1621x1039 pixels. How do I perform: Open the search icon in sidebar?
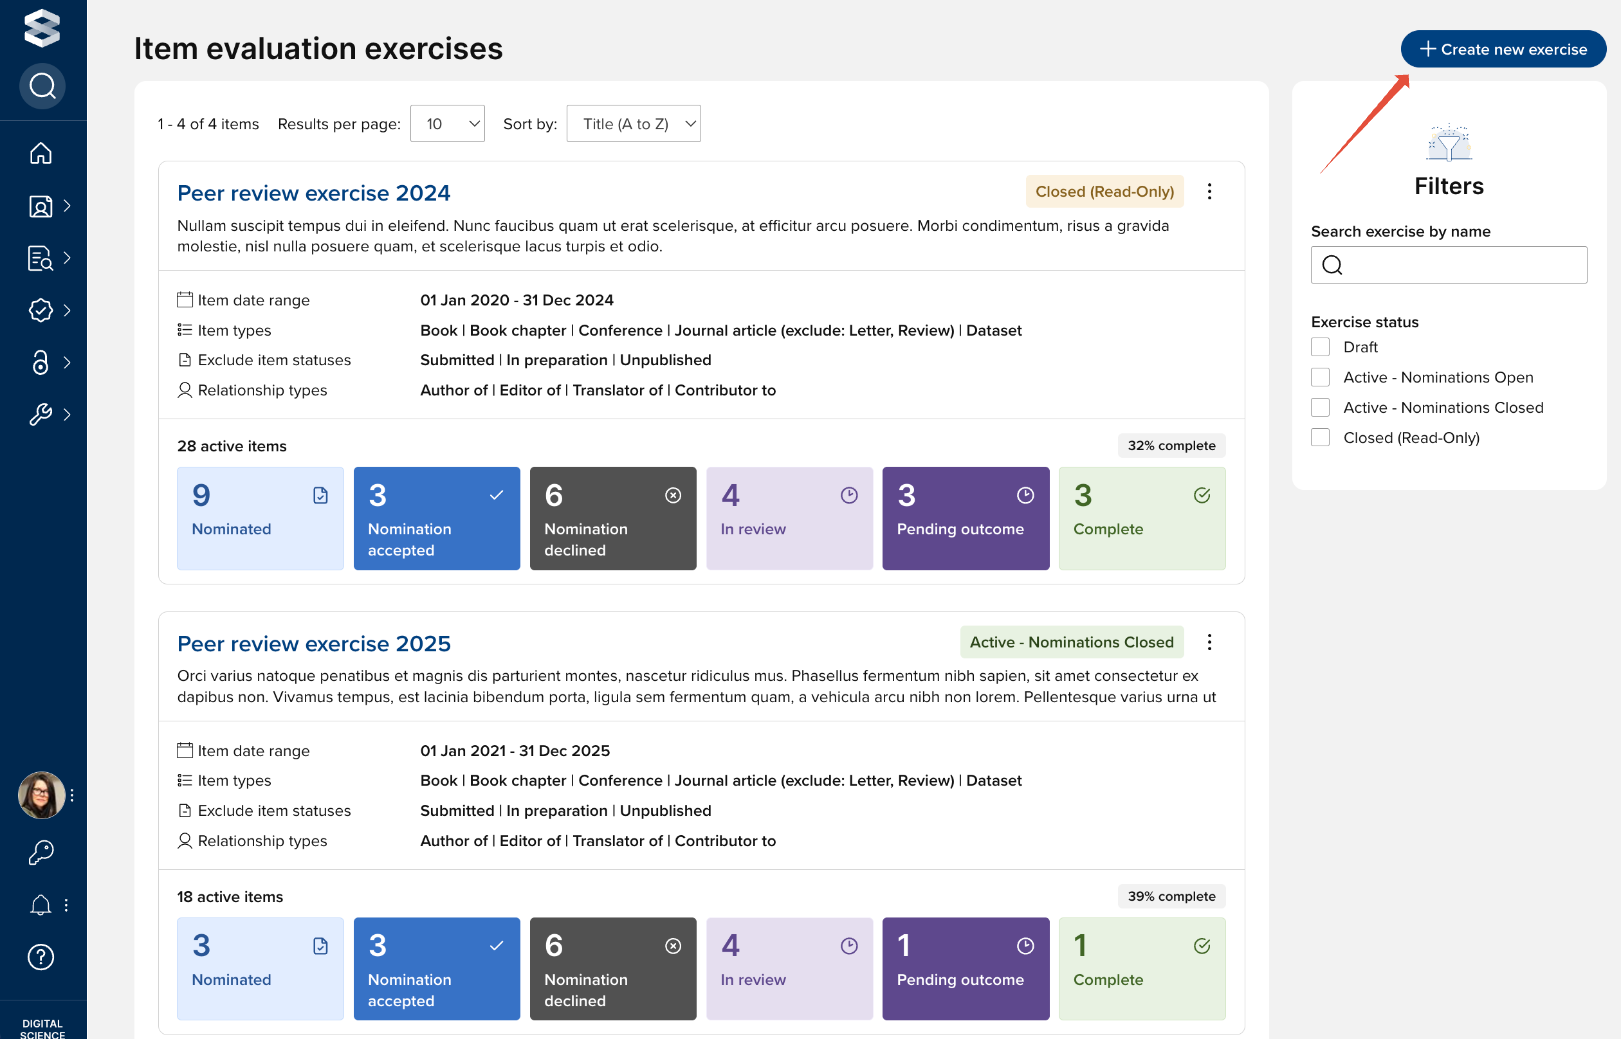coord(42,86)
